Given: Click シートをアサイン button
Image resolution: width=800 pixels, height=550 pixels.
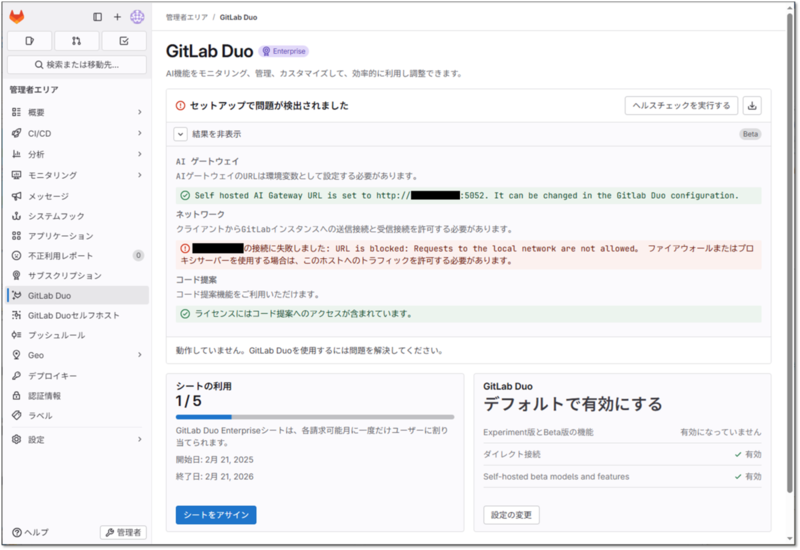Looking at the screenshot, I should (216, 515).
